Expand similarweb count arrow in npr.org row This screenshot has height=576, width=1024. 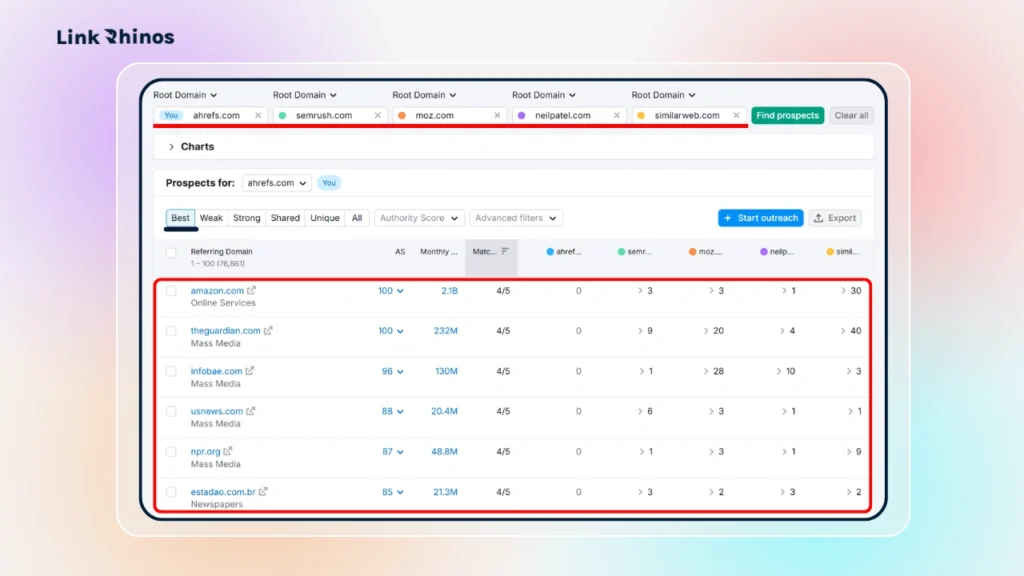(x=848, y=451)
